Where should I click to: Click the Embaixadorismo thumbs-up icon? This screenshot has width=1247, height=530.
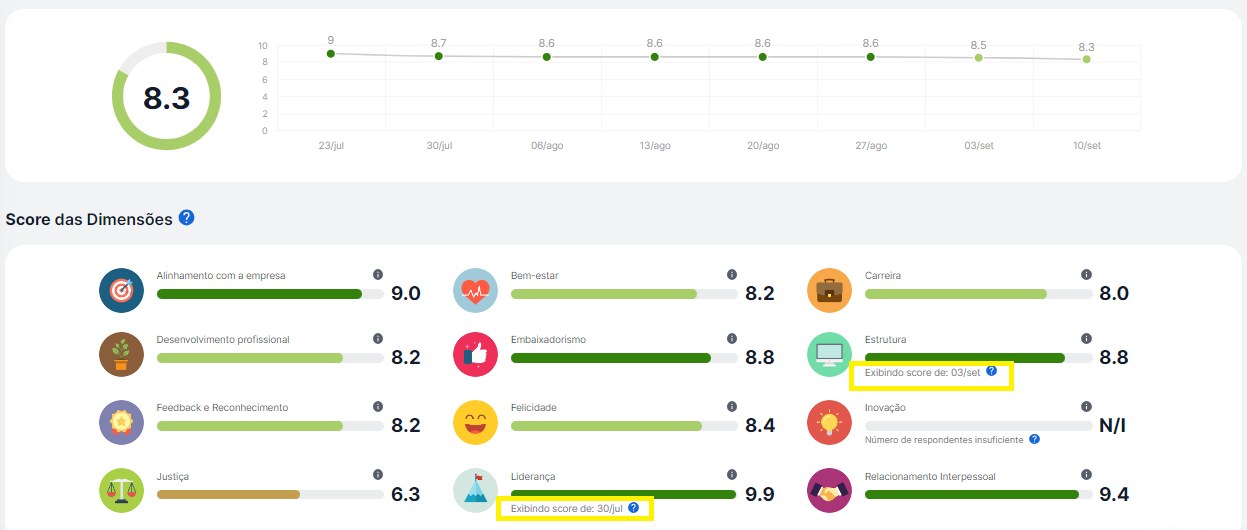click(475, 354)
